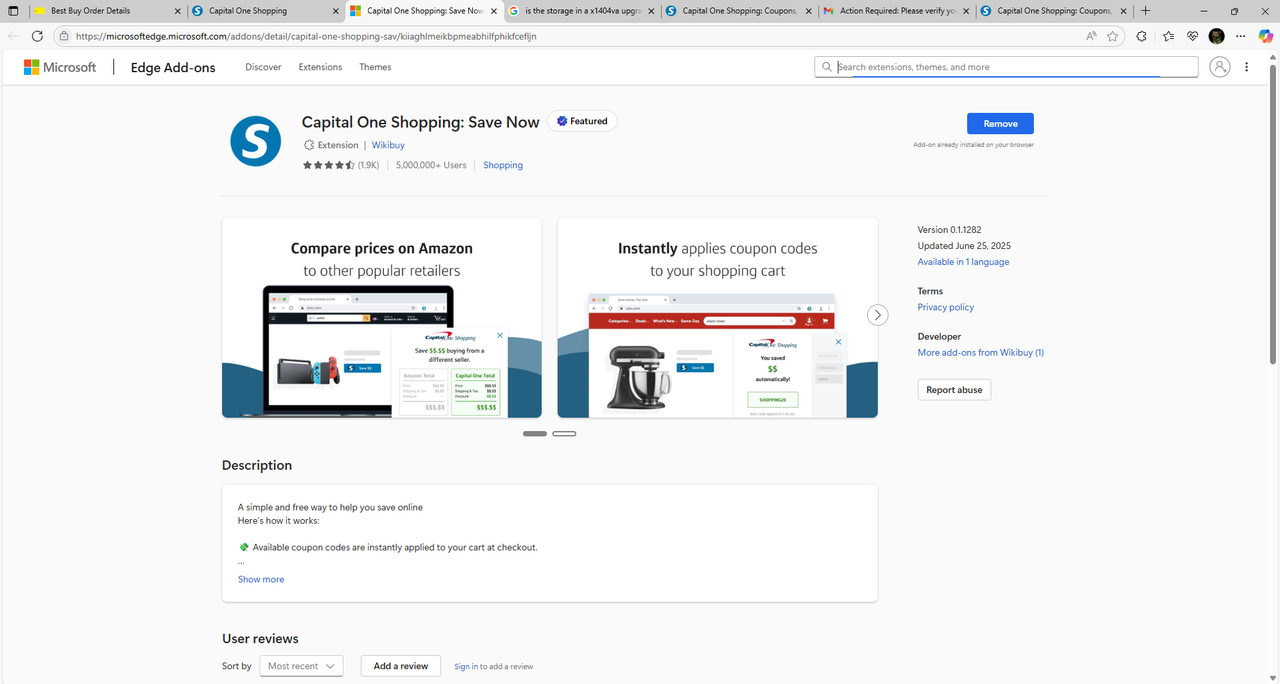Activate the Read aloud icon
1280x684 pixels.
point(1091,36)
